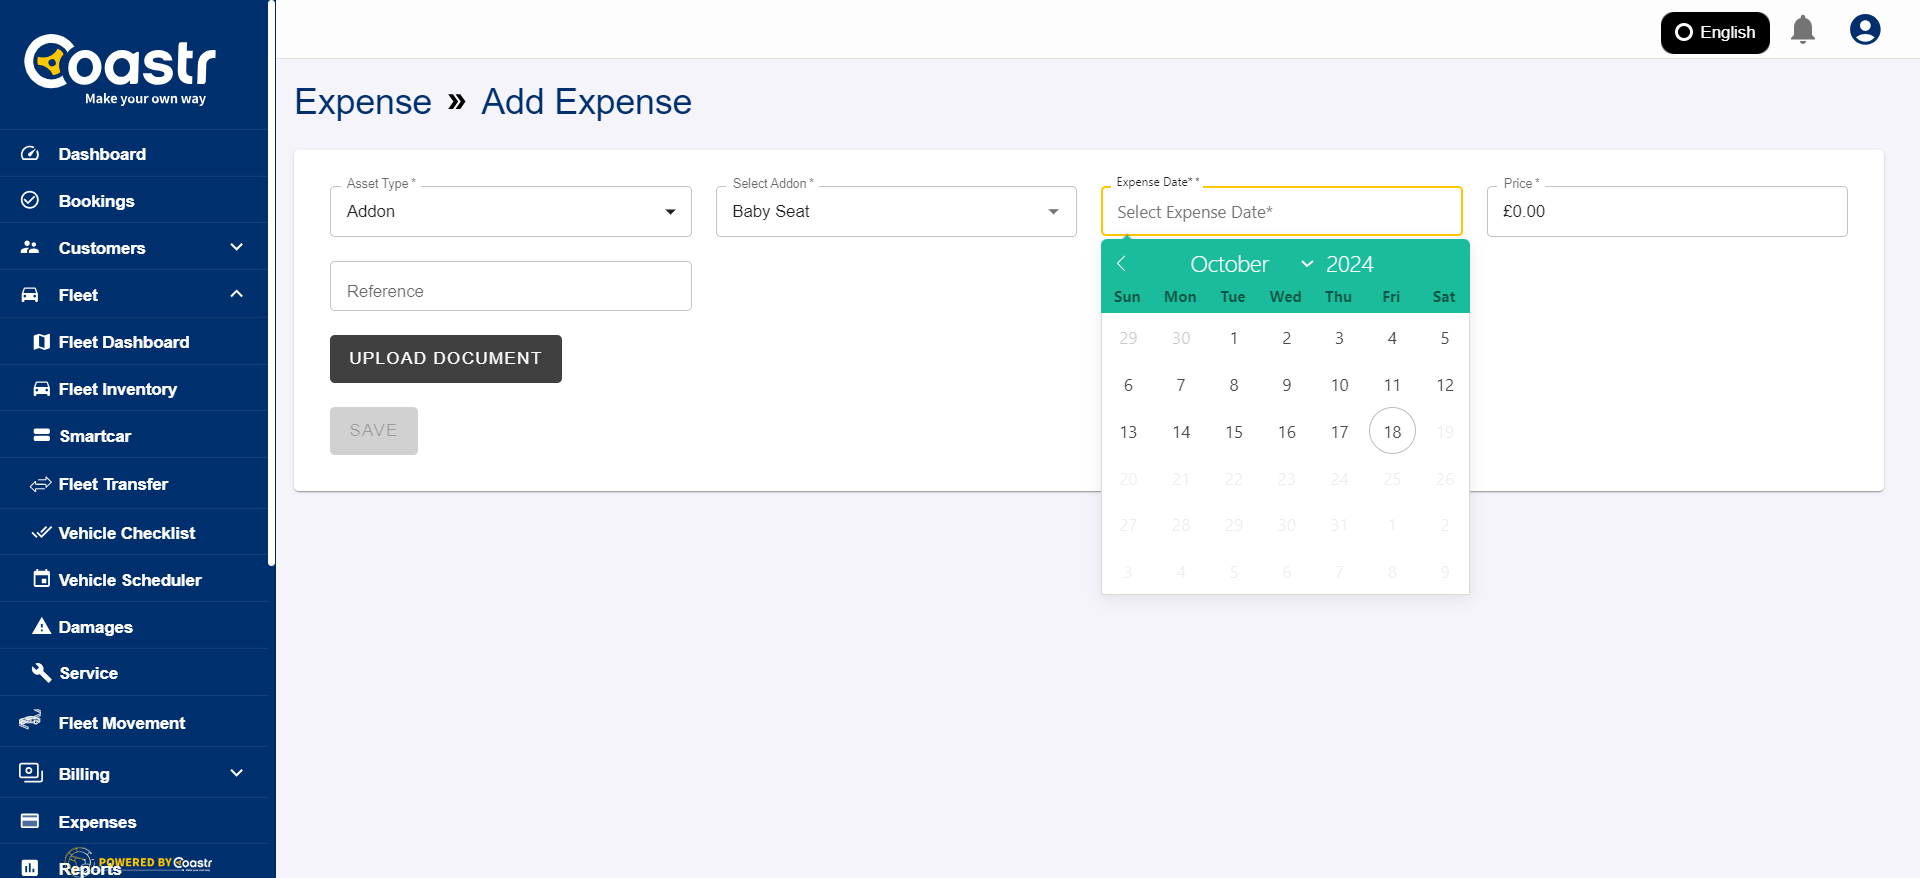
Task: Click the Fleet Inventory car icon
Action: (x=41, y=389)
